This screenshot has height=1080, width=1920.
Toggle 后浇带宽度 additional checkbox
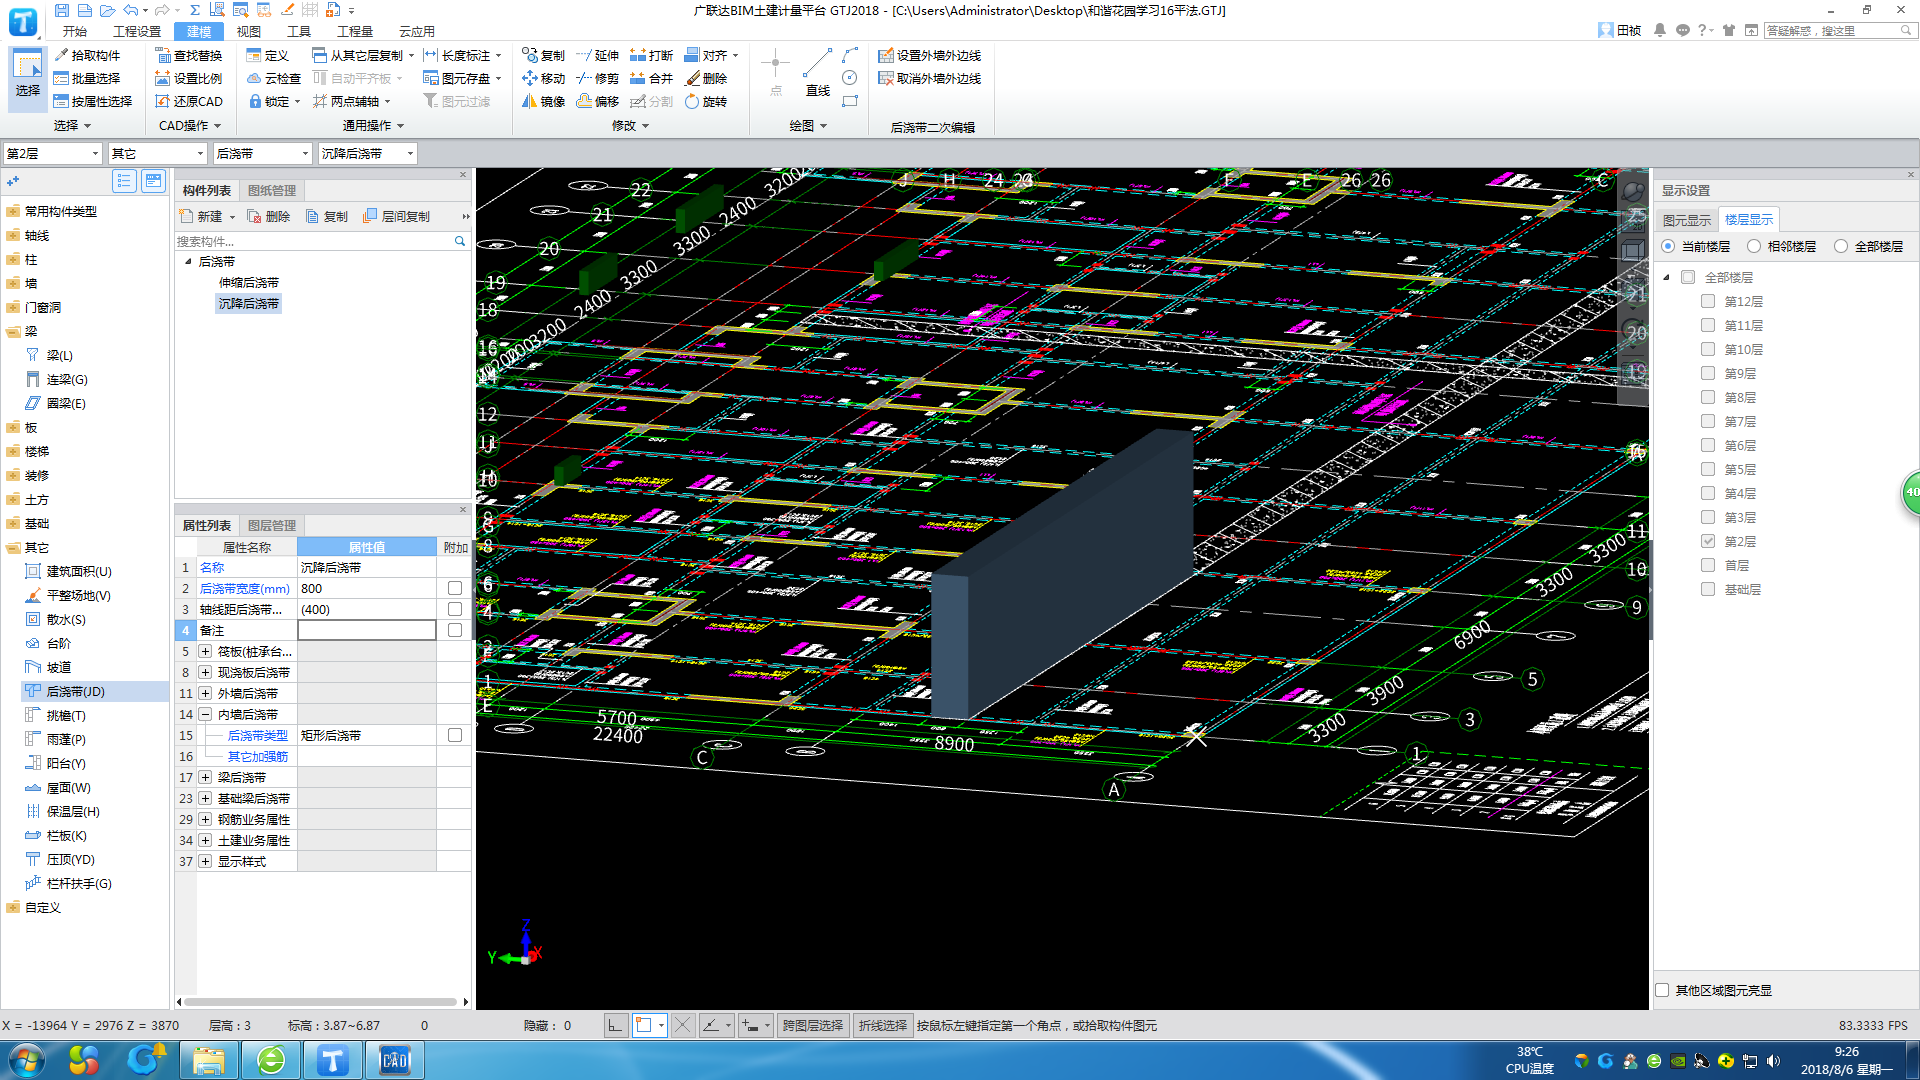point(455,588)
